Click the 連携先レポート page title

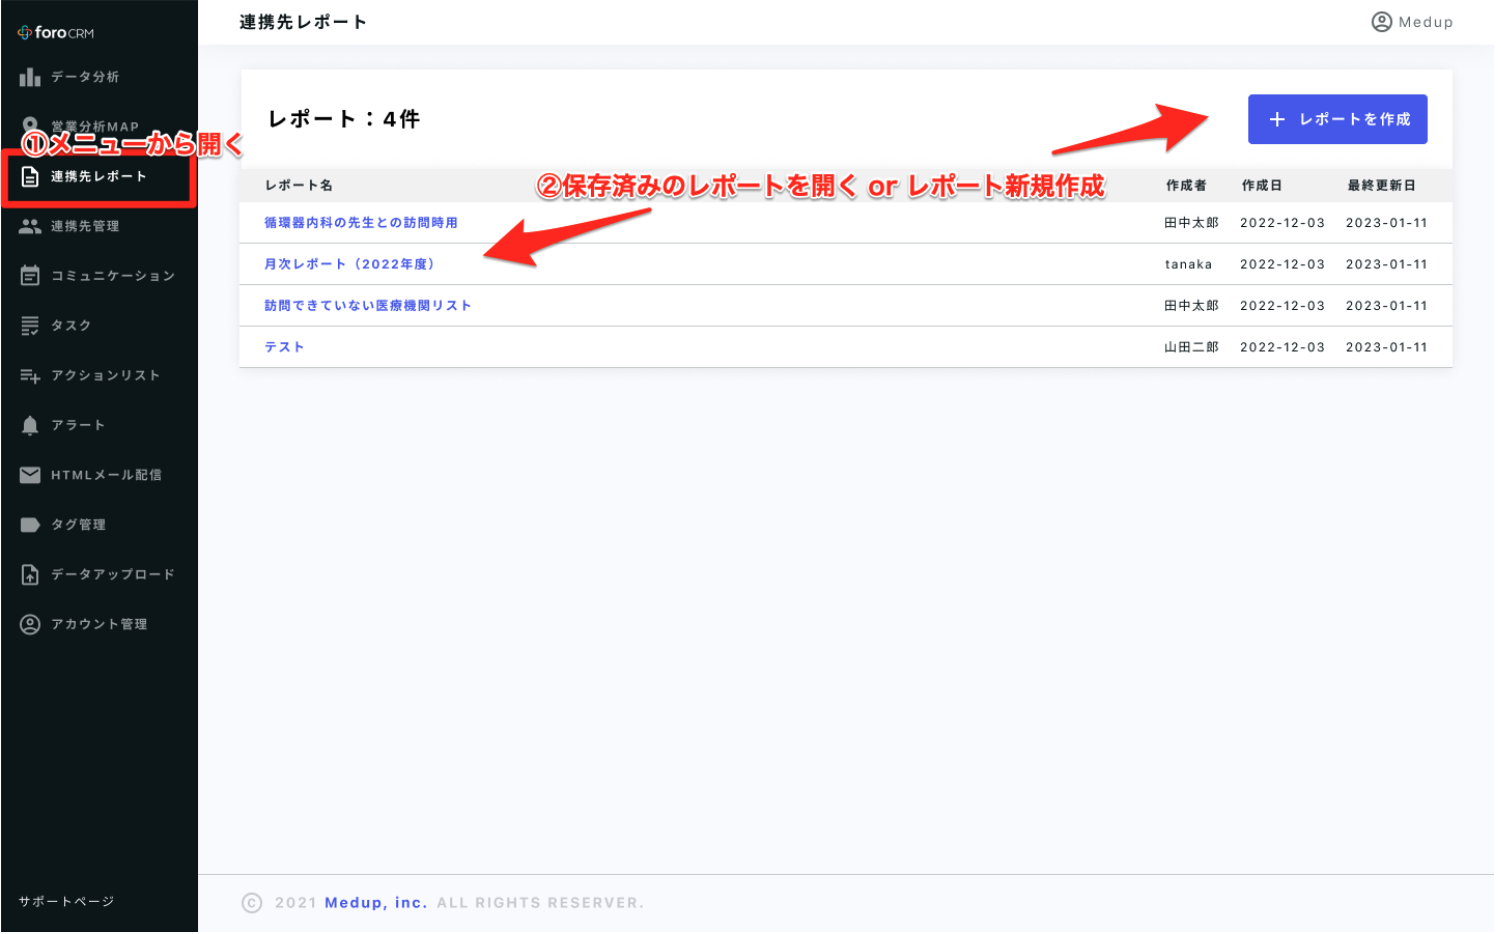click(304, 22)
